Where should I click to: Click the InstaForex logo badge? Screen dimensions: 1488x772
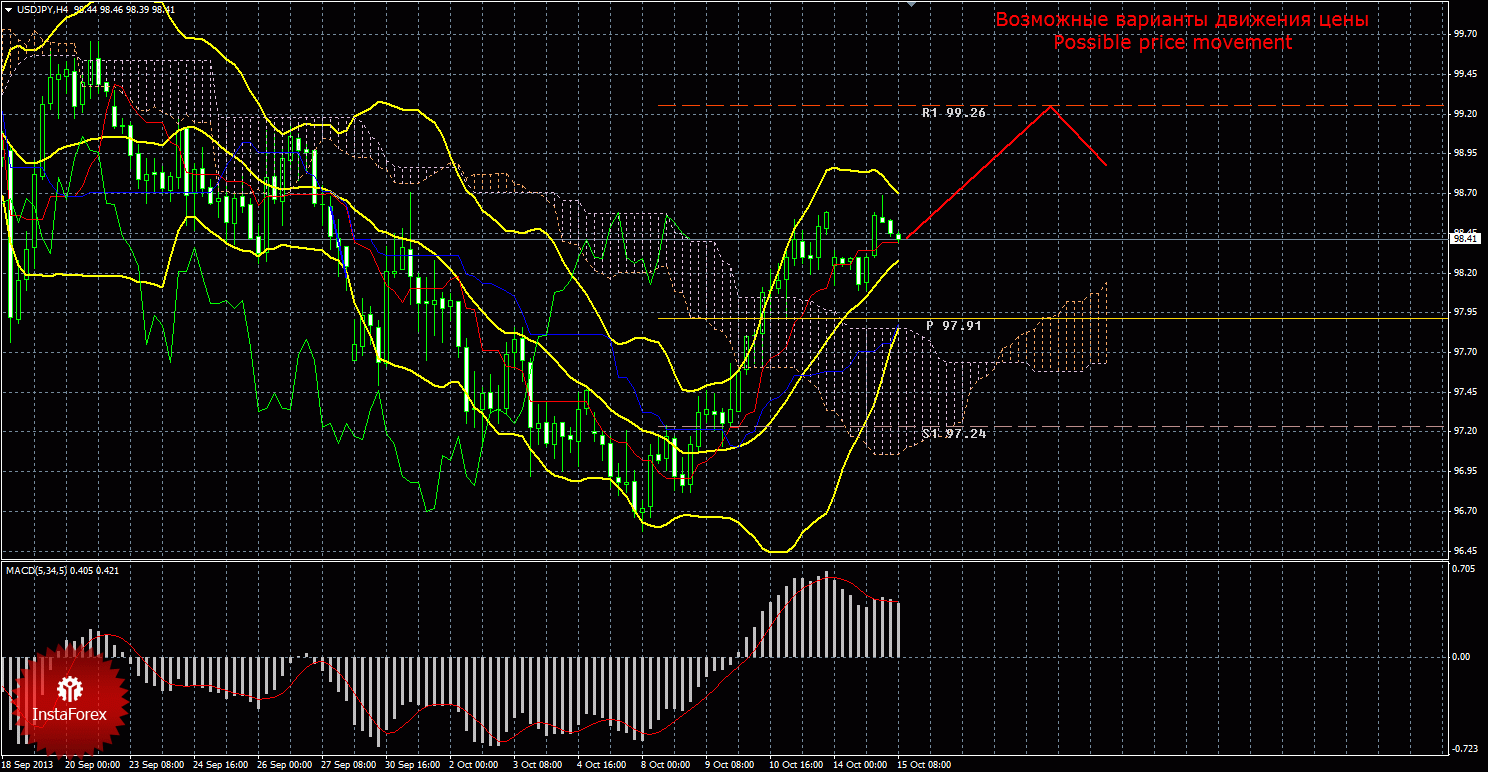click(x=70, y=699)
